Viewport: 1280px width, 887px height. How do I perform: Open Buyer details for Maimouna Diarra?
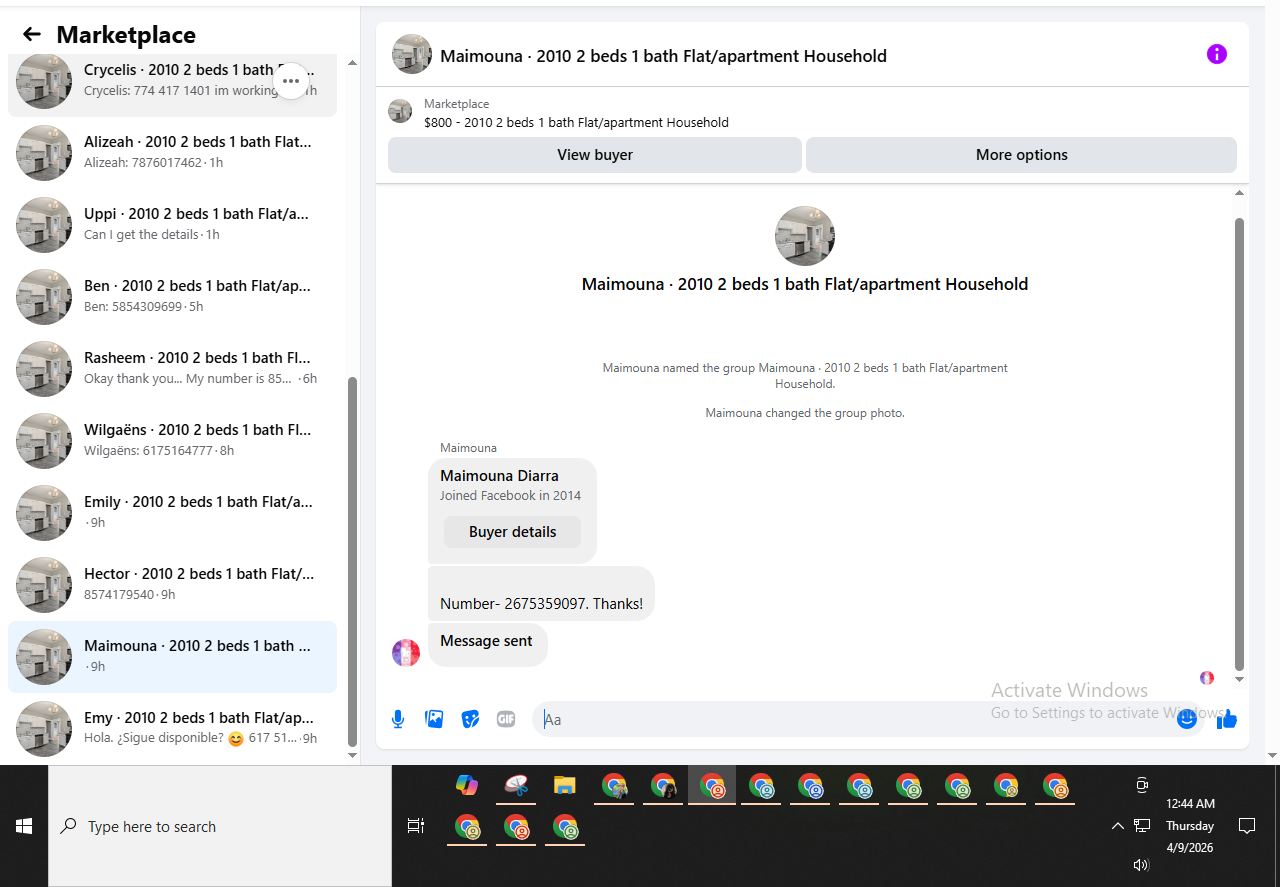click(x=512, y=532)
